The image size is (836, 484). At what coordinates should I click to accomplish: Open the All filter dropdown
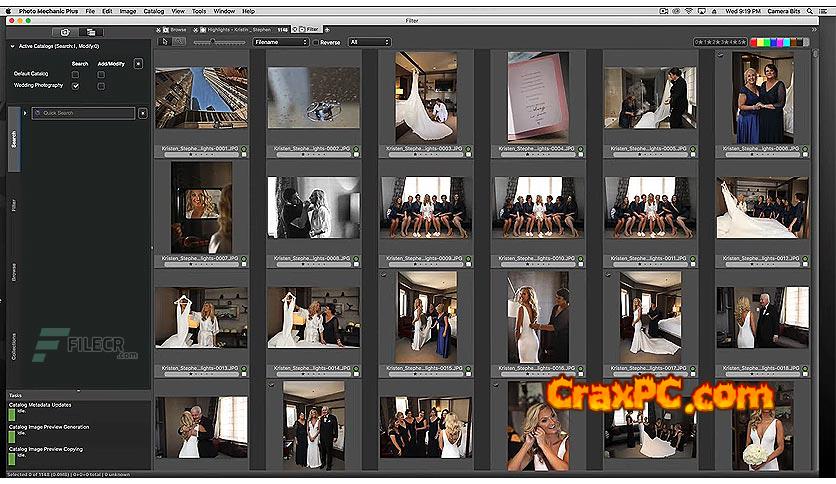tap(369, 42)
